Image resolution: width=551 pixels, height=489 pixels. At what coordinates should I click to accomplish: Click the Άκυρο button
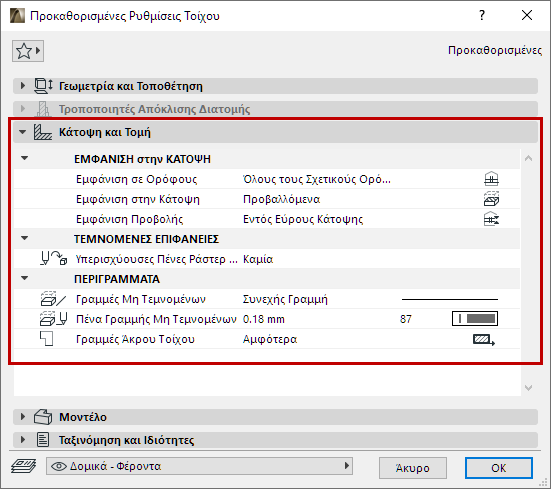tap(413, 468)
